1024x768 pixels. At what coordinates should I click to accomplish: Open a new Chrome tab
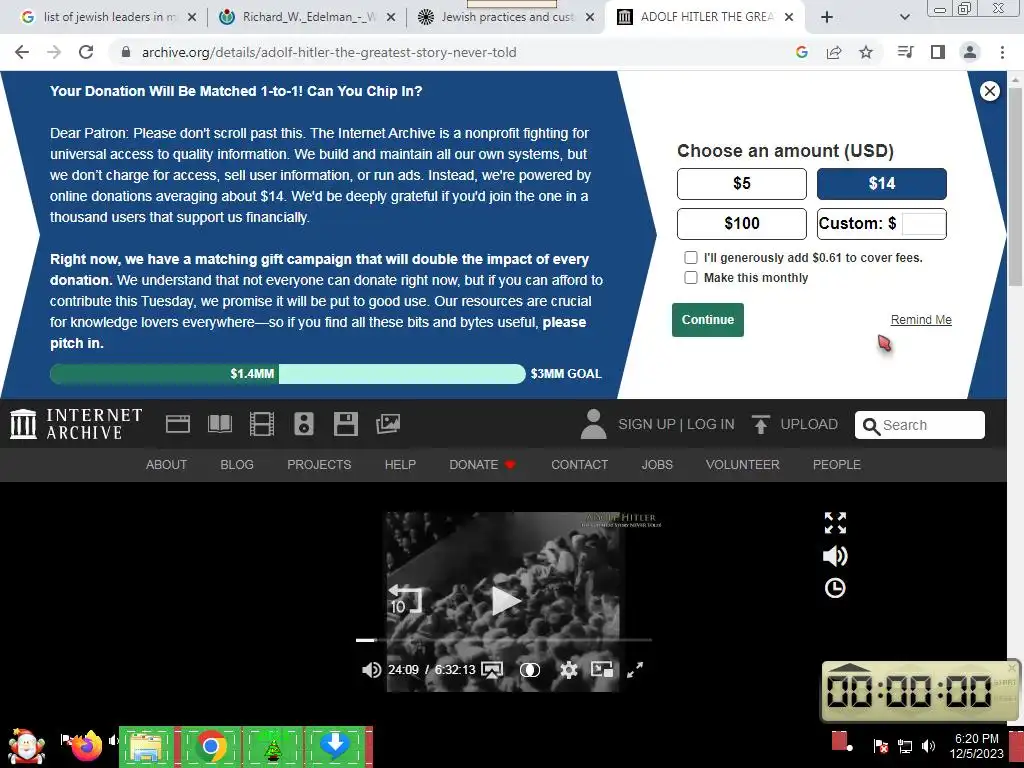827,18
